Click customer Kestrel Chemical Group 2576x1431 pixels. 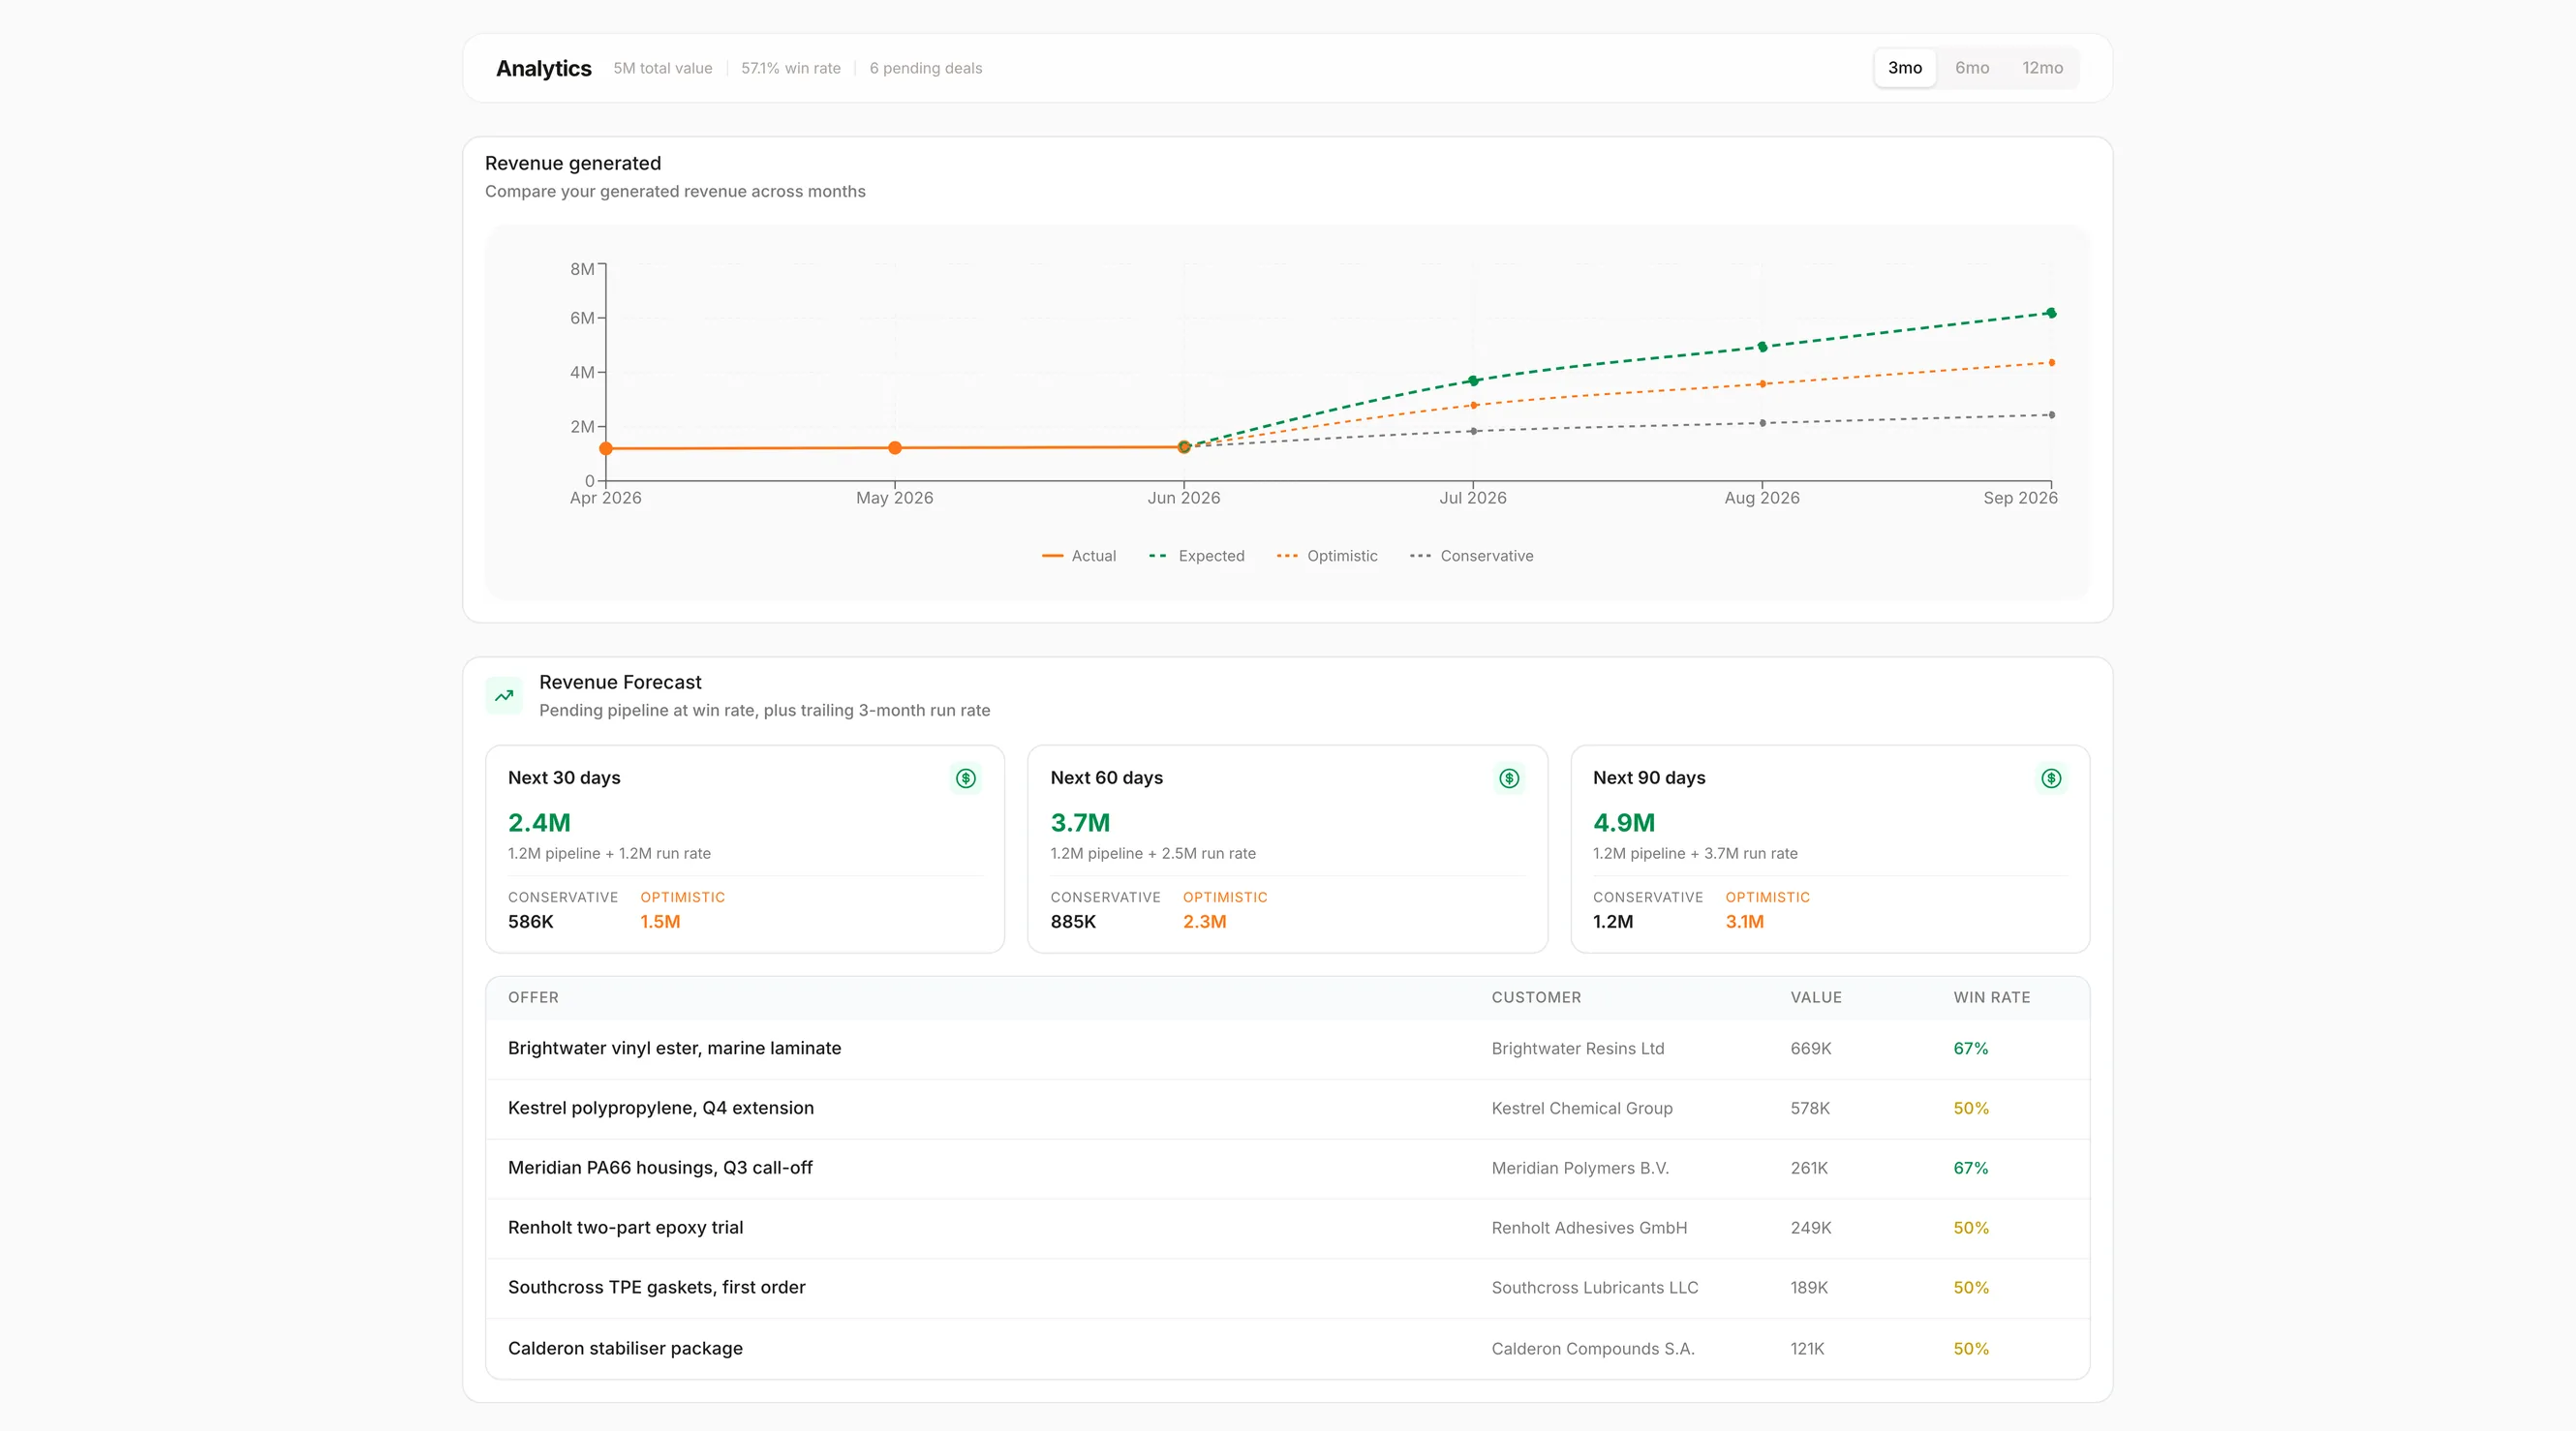click(1582, 1109)
